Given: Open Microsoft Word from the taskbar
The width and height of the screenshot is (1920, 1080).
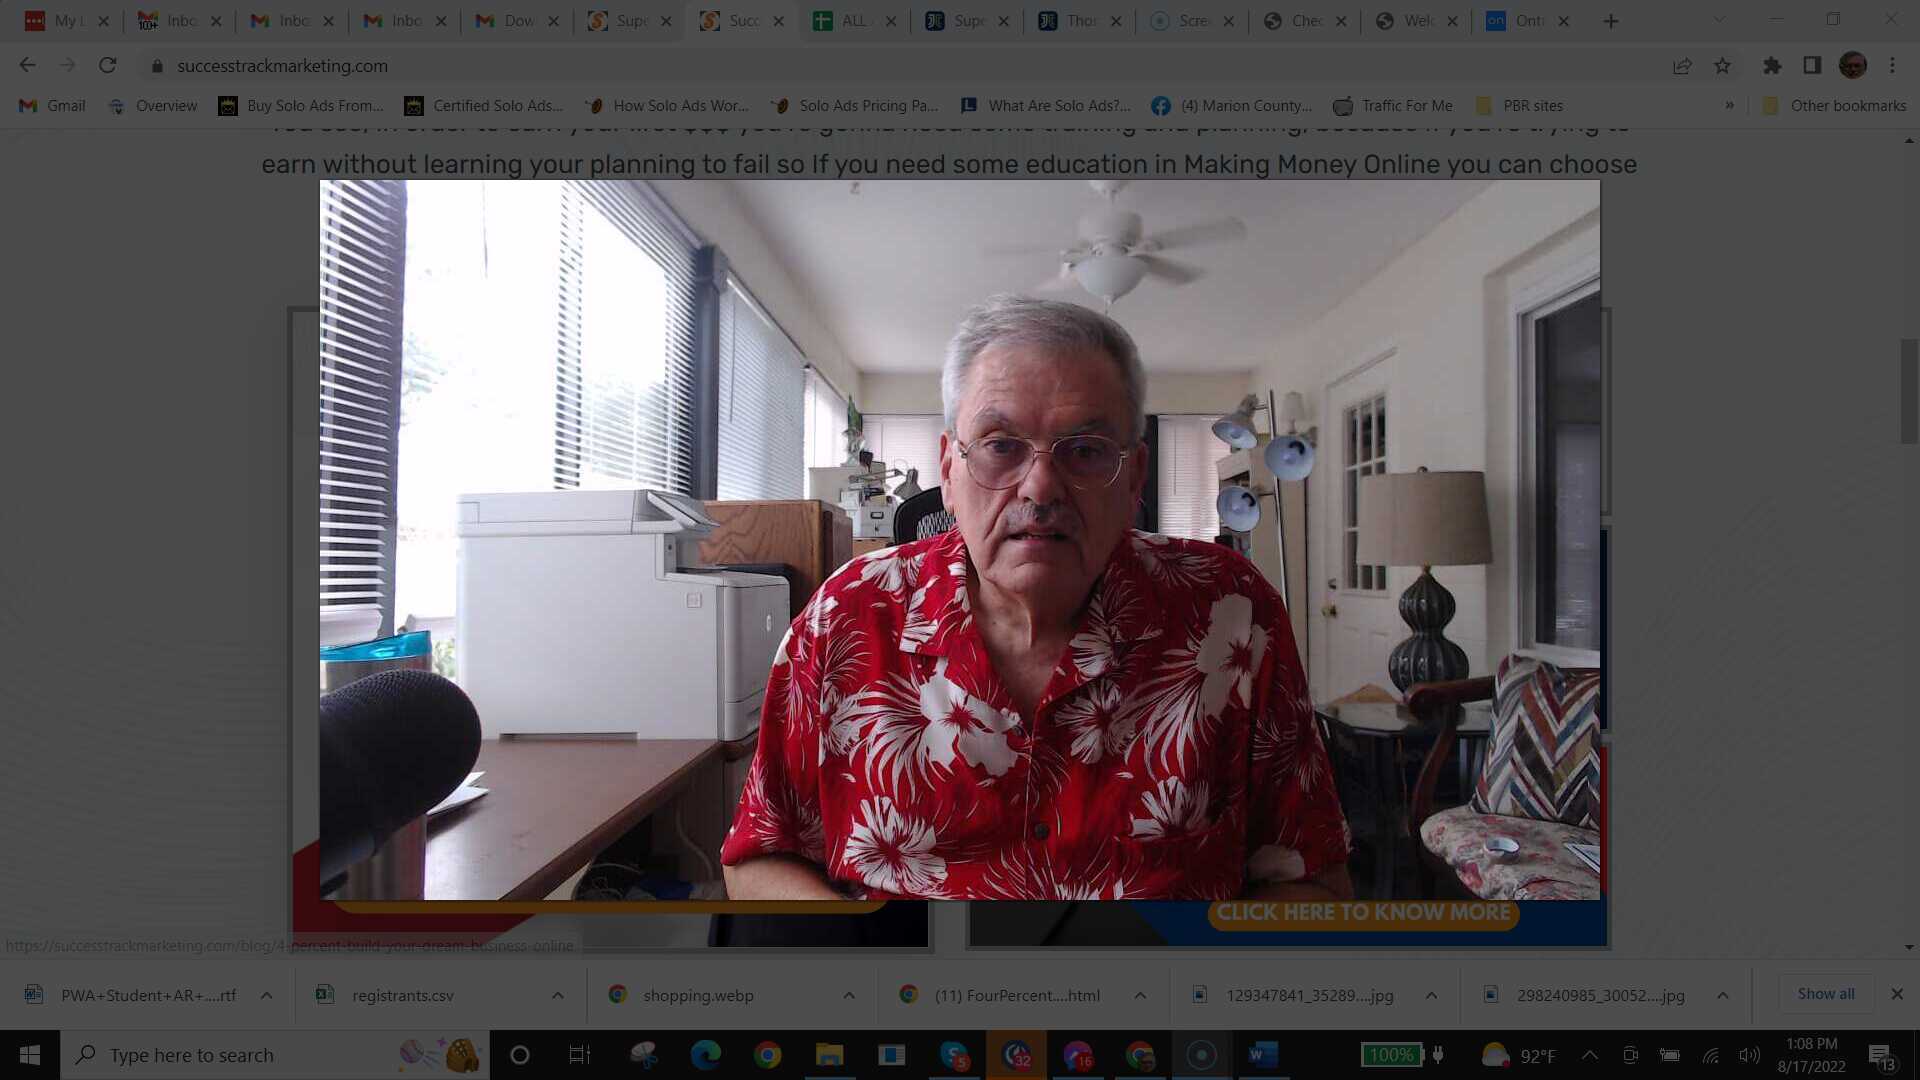Looking at the screenshot, I should click(x=1262, y=1054).
